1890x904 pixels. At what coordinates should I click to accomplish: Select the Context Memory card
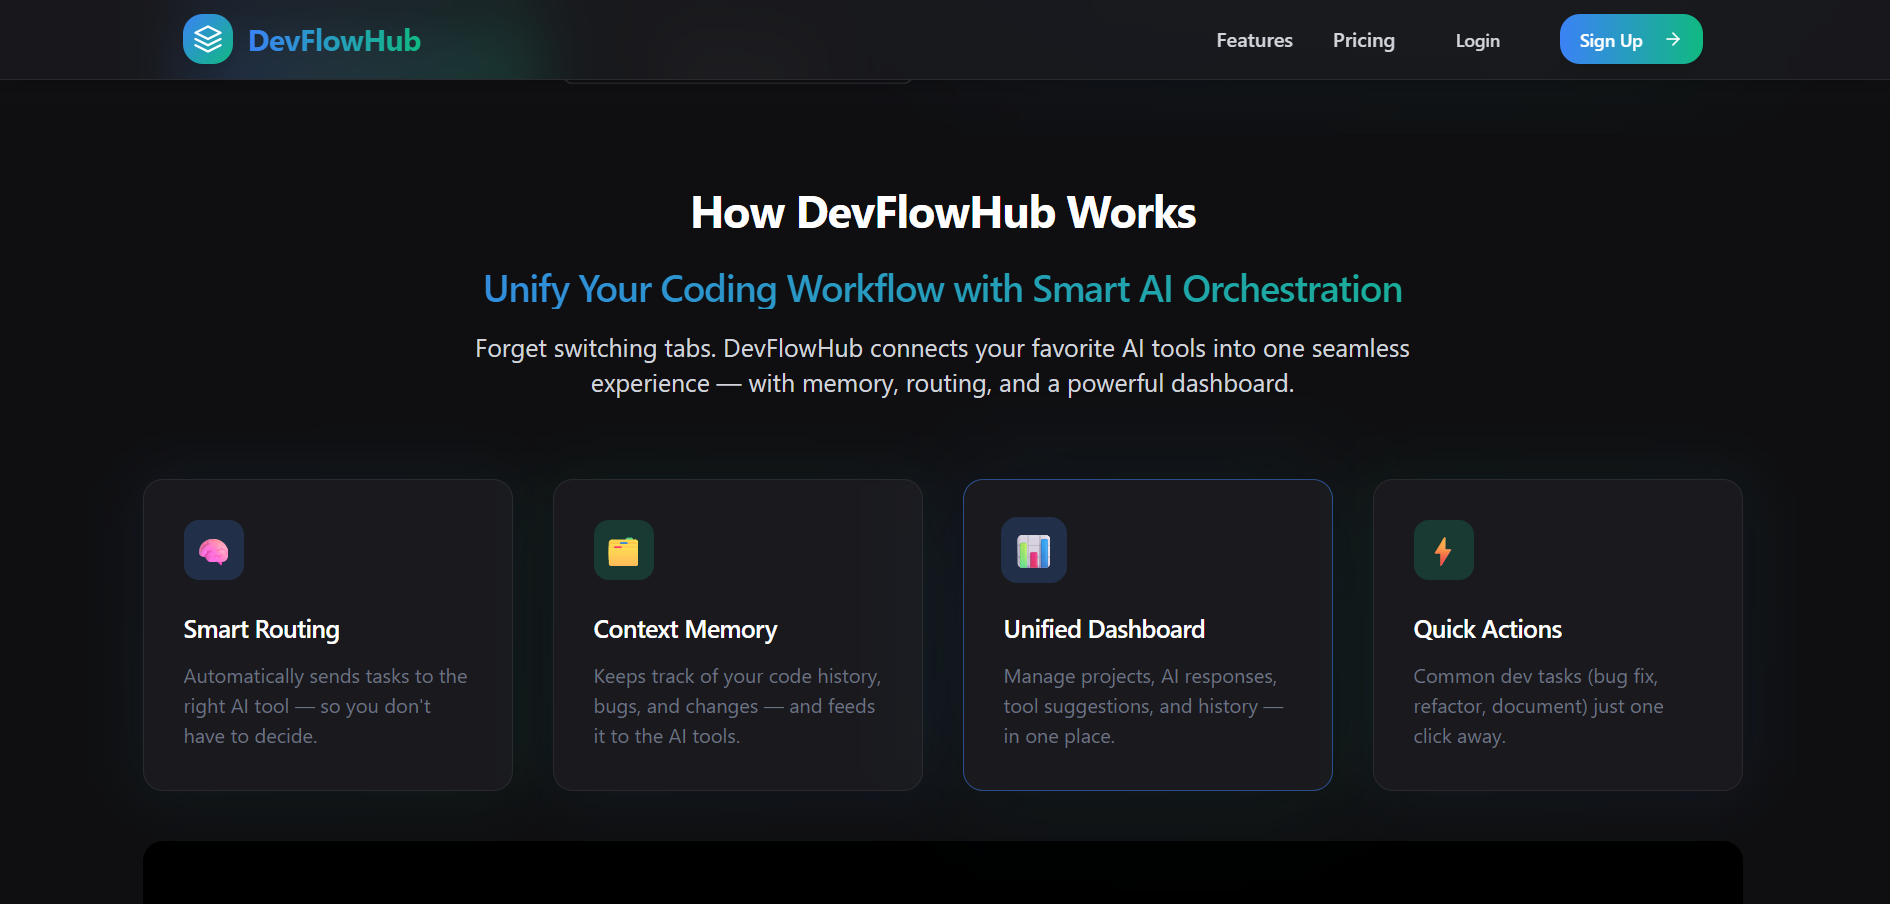[x=737, y=634]
